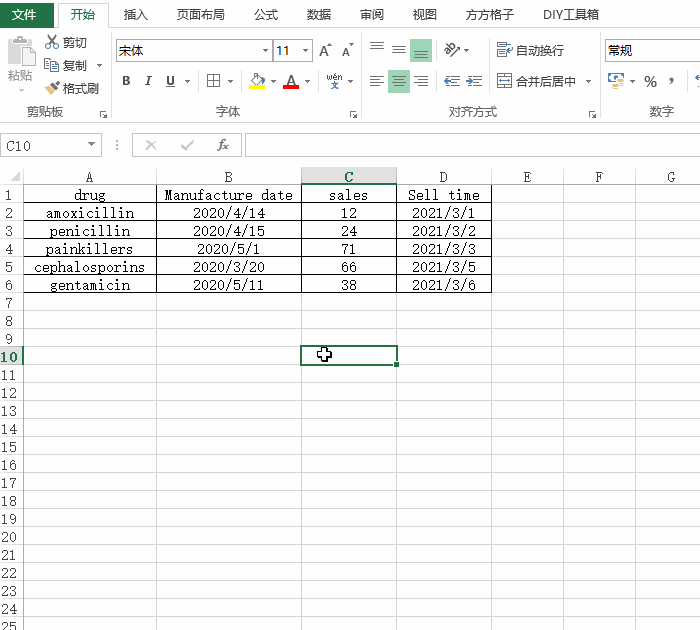The height and width of the screenshot is (630, 700).
Task: Open the 方方格子 add-in tab
Action: 489,15
